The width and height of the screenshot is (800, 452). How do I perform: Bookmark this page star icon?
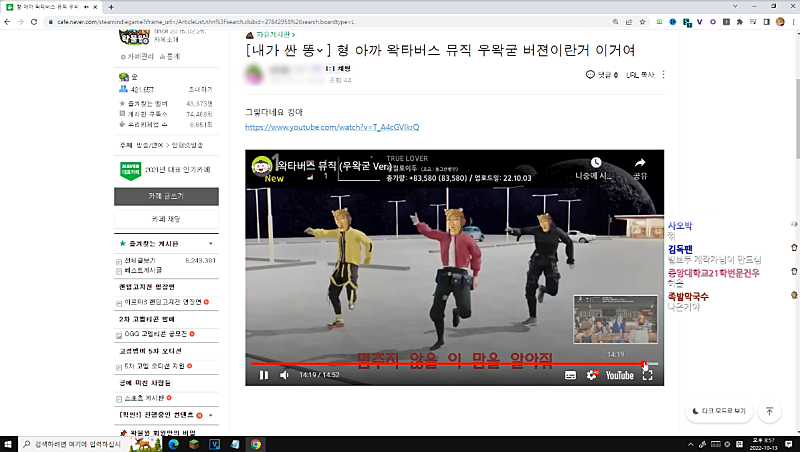[642, 22]
